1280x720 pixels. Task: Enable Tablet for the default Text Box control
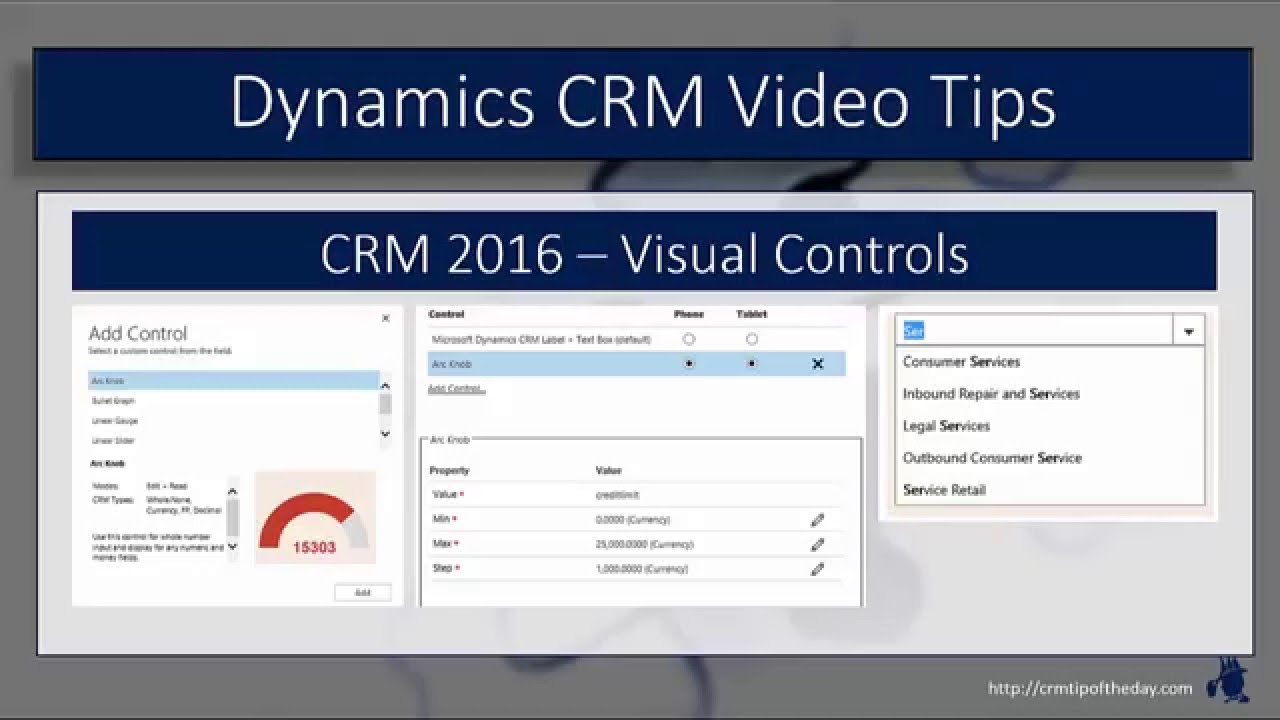tap(752, 339)
